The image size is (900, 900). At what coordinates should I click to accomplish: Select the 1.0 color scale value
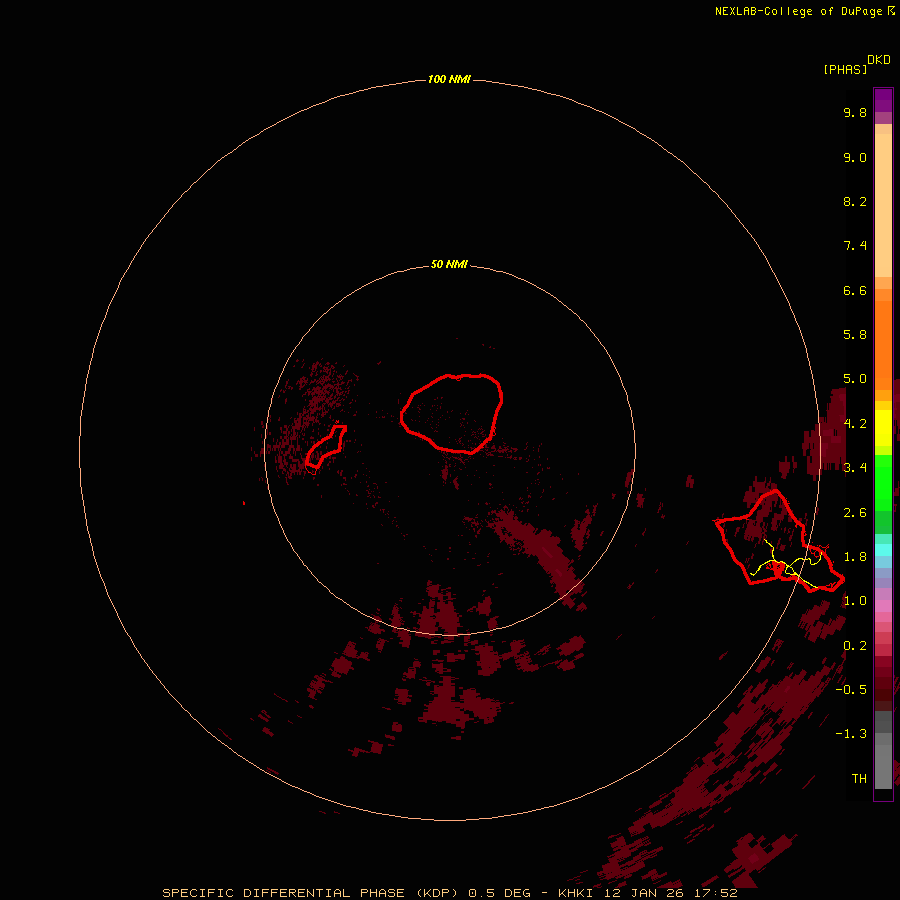click(855, 601)
